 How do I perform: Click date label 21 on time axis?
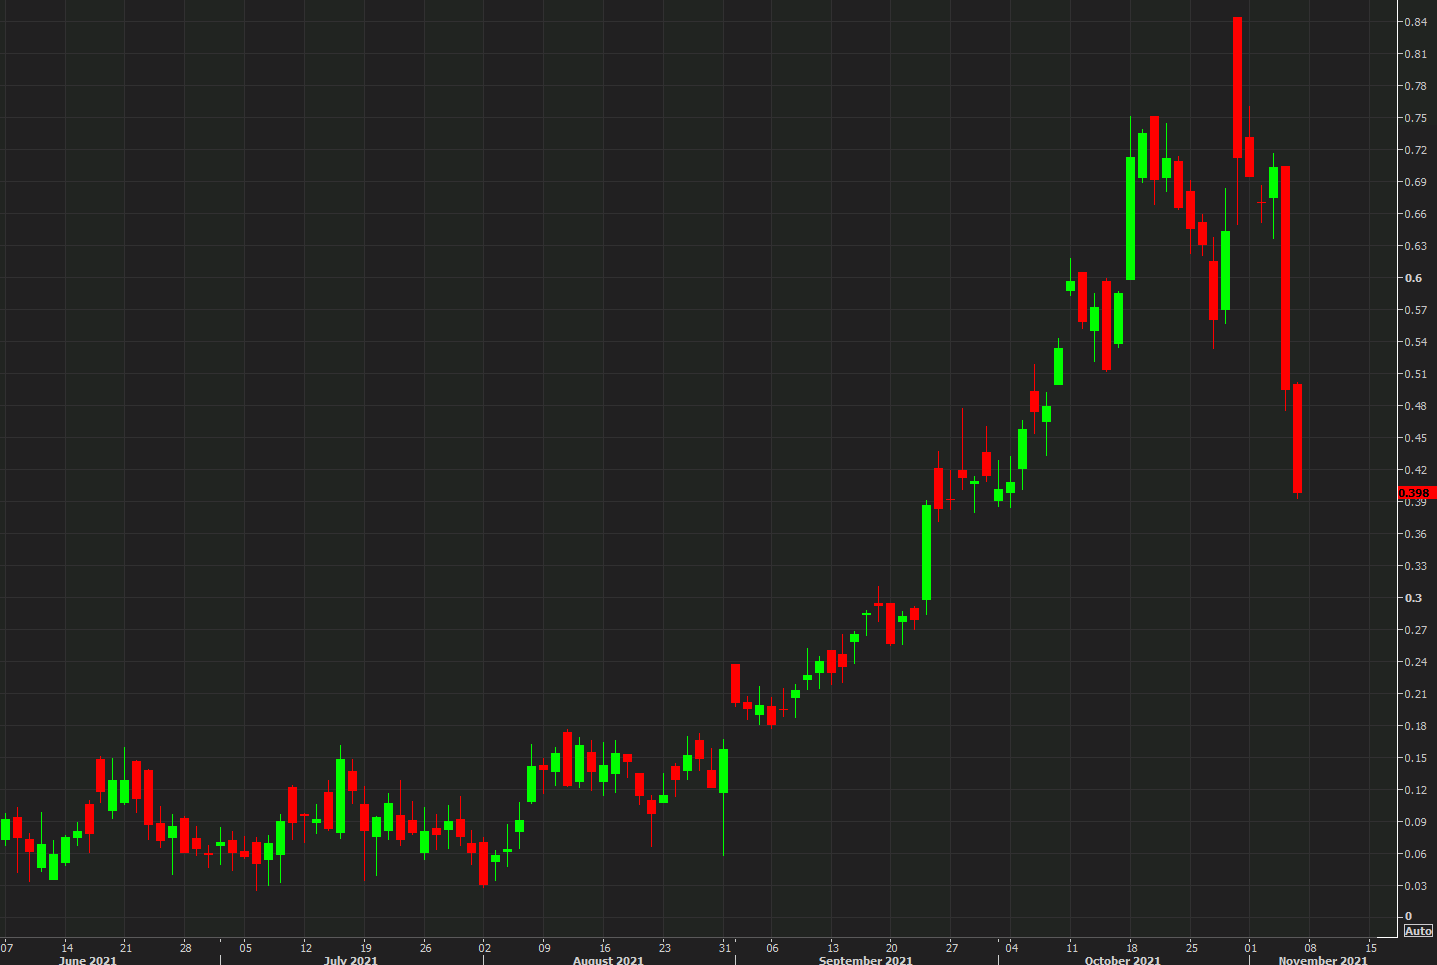pos(126,947)
